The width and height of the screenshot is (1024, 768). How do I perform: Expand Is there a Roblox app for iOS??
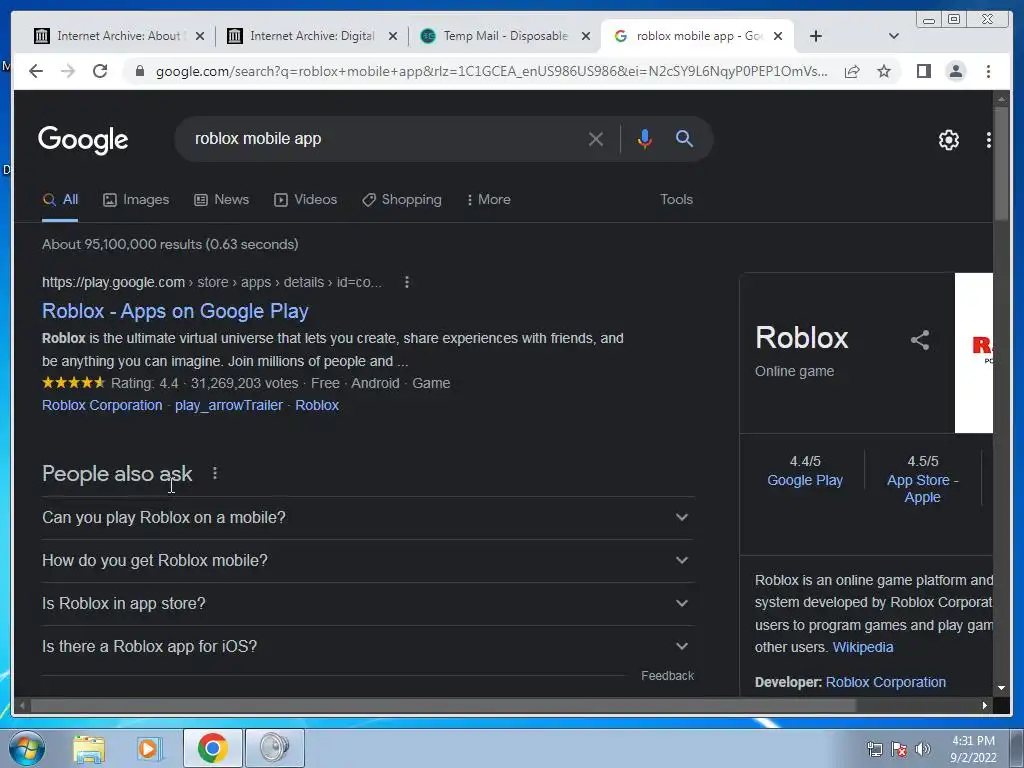click(x=368, y=647)
